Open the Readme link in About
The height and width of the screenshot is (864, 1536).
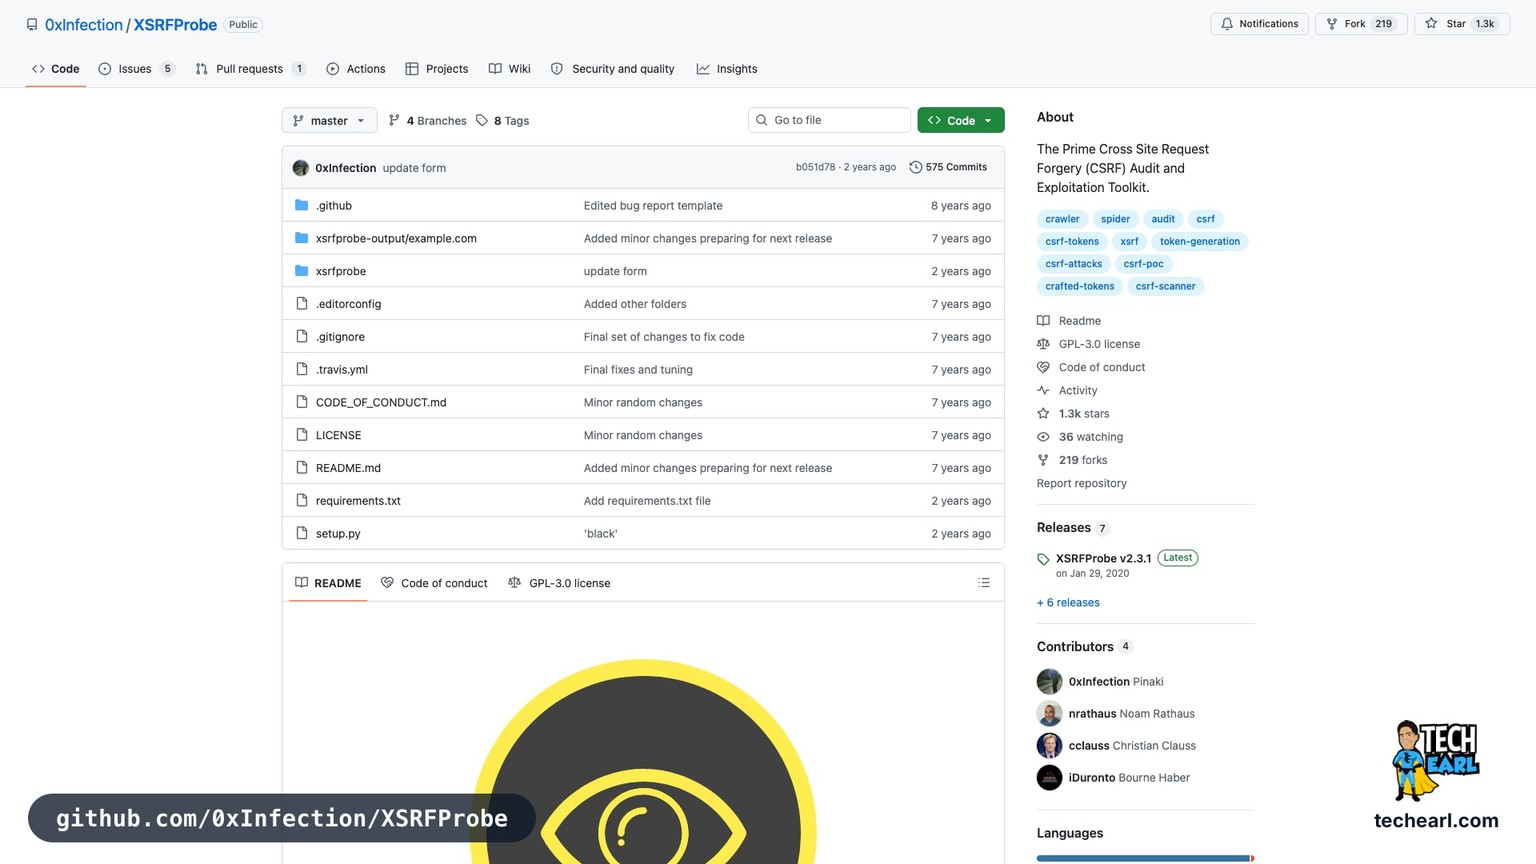point(1069,321)
